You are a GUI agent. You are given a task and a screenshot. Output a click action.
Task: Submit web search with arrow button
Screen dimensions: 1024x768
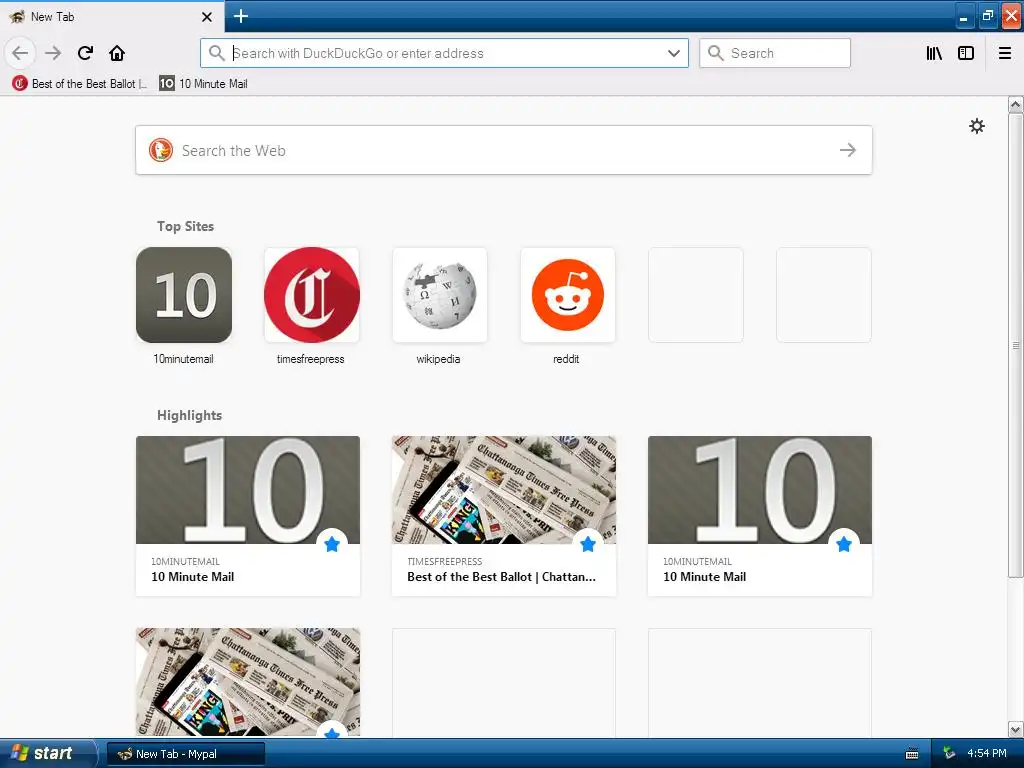848,150
